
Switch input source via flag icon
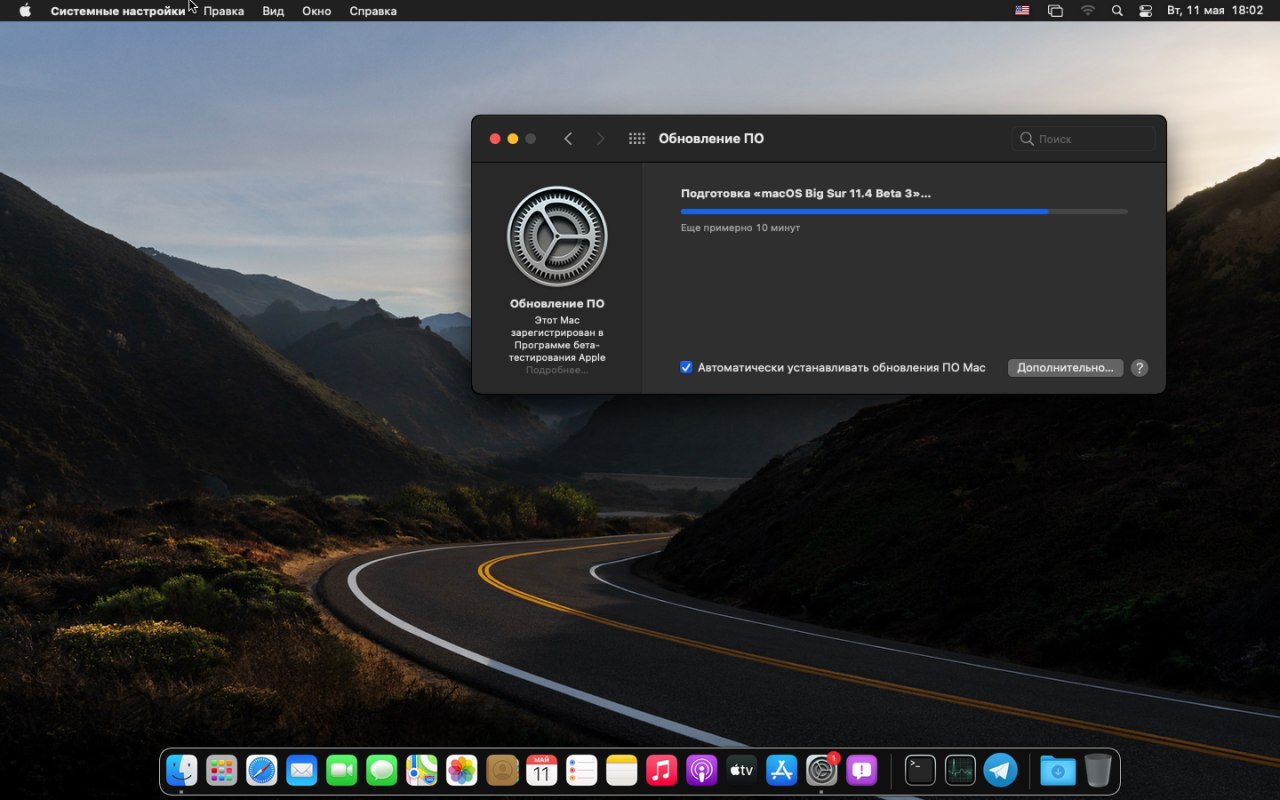pos(1022,11)
